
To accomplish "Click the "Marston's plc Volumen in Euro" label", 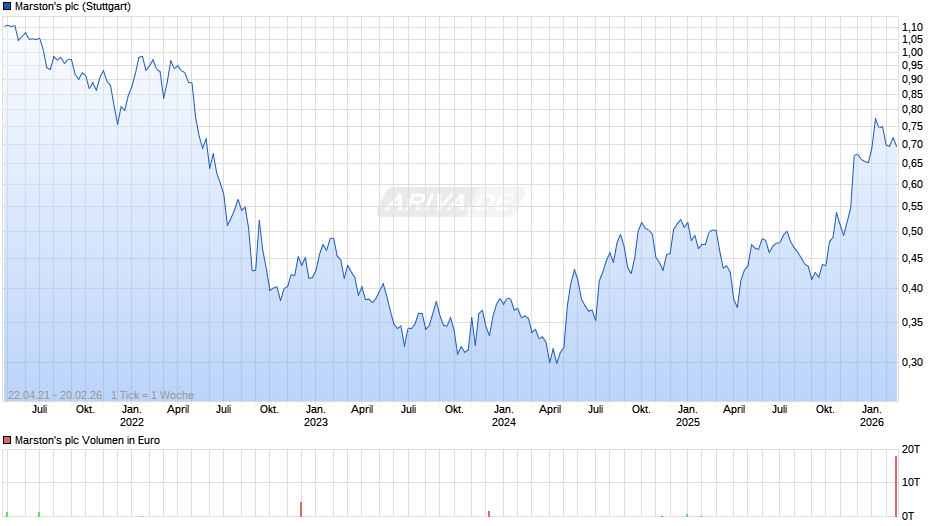I will [x=88, y=440].
